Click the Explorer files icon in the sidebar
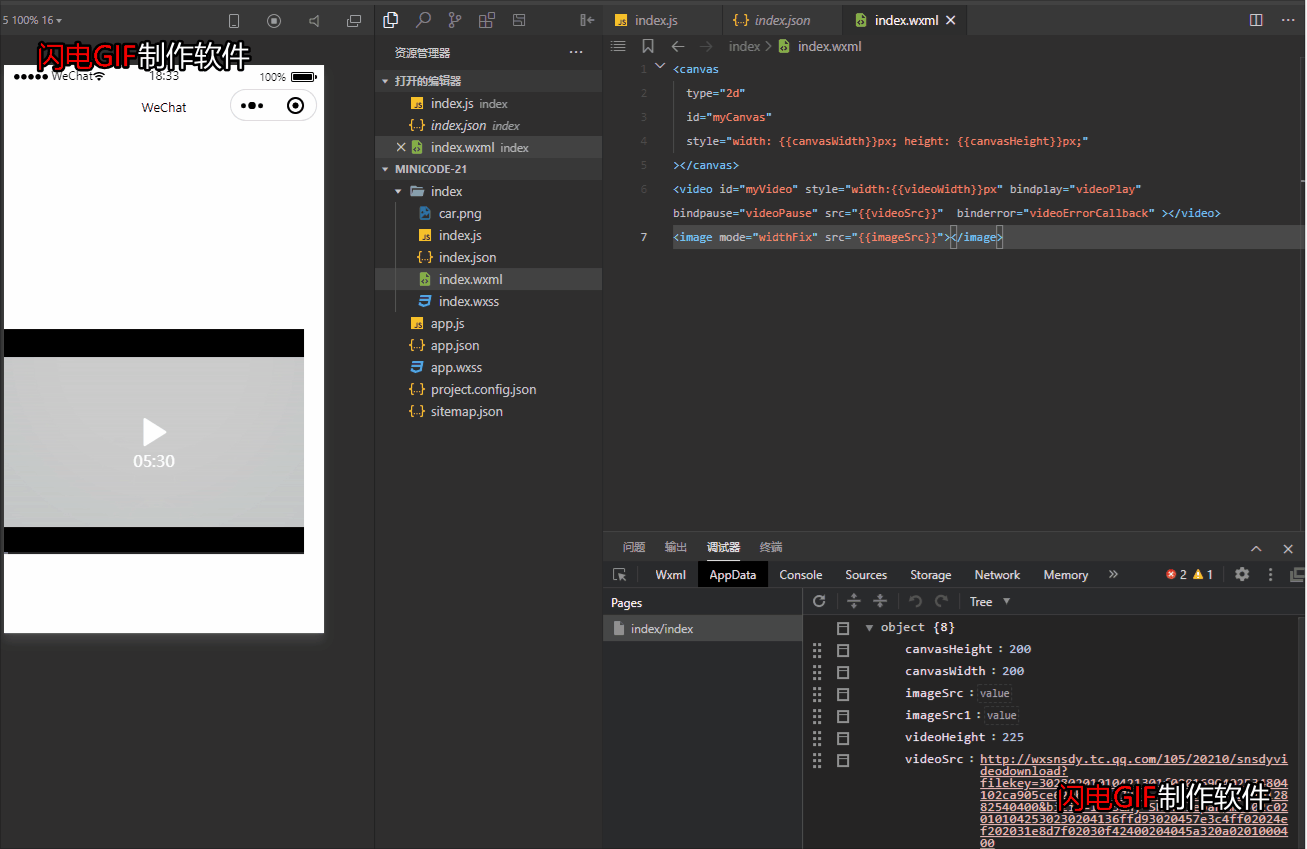Viewport: 1307px width, 849px height. (x=391, y=20)
